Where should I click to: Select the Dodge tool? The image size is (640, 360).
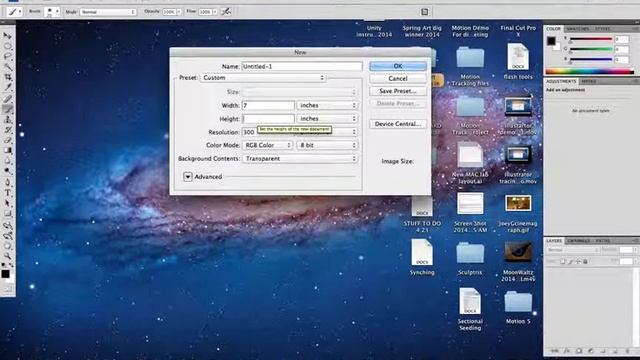[x=7, y=171]
